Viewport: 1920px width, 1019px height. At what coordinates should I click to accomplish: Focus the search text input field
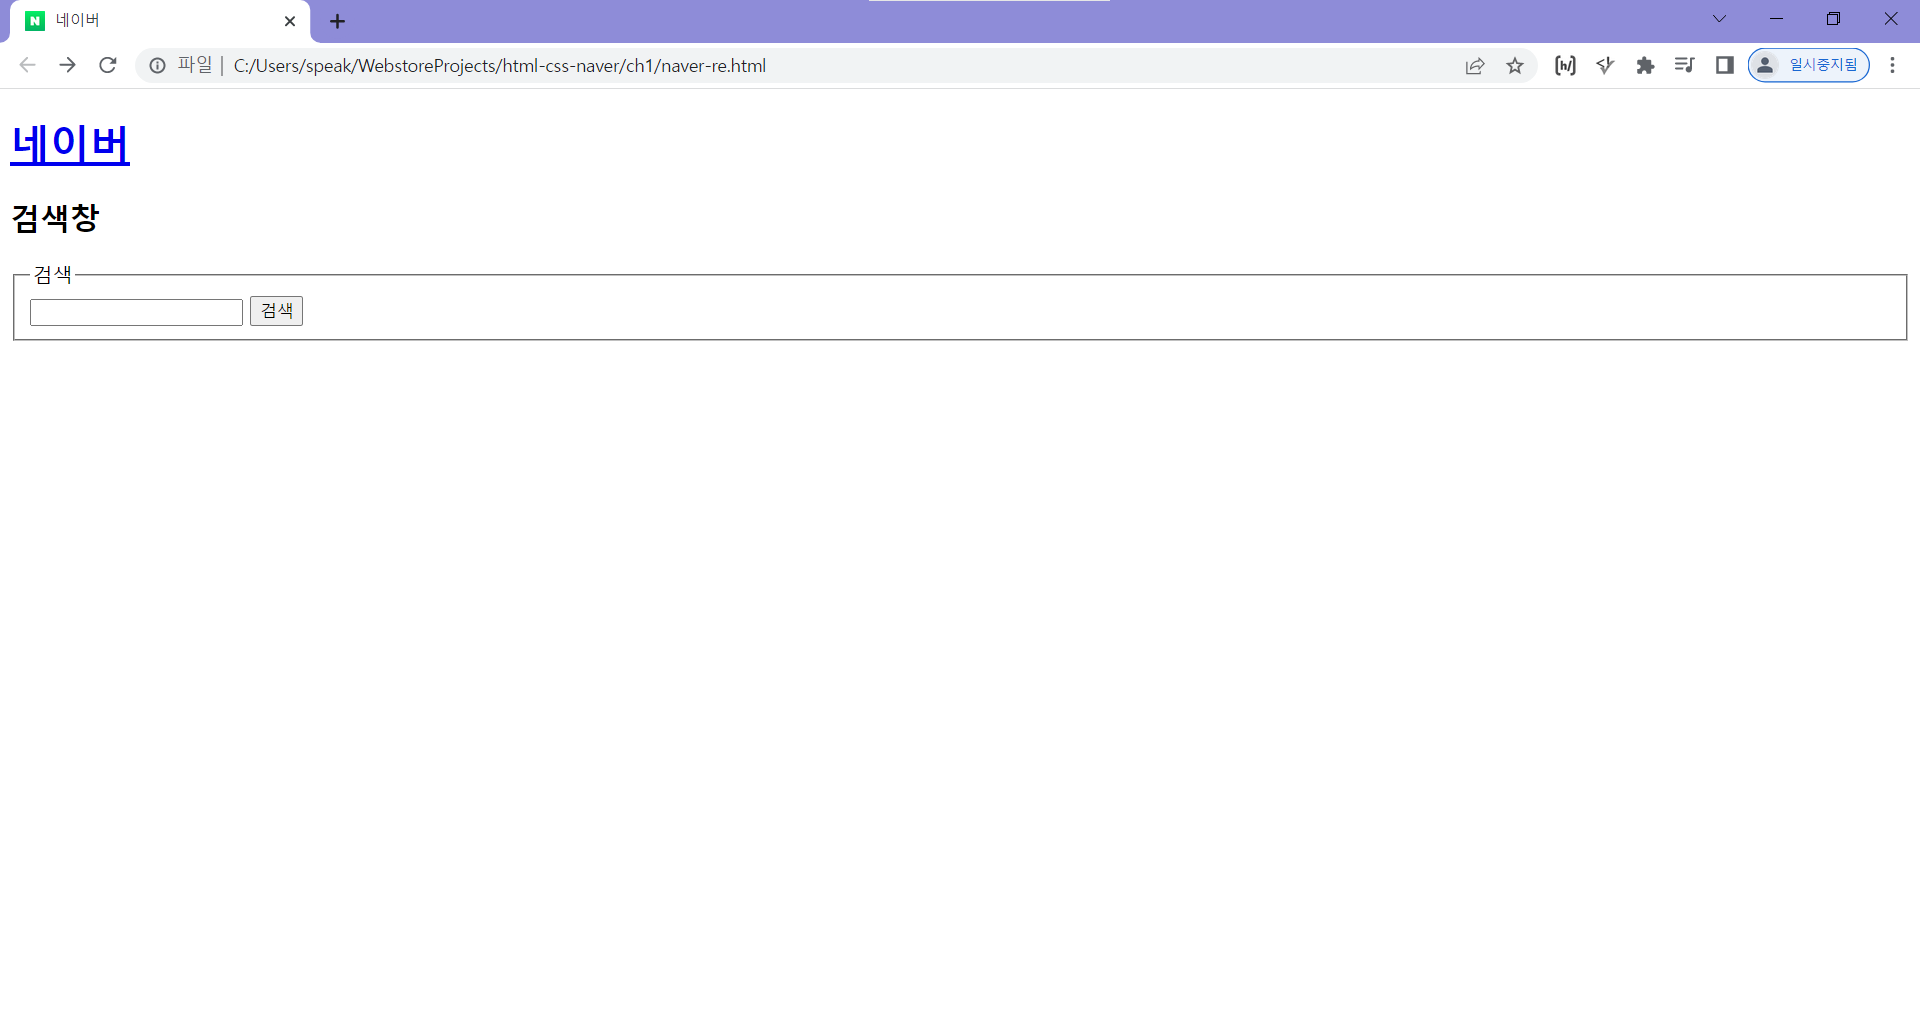(136, 312)
